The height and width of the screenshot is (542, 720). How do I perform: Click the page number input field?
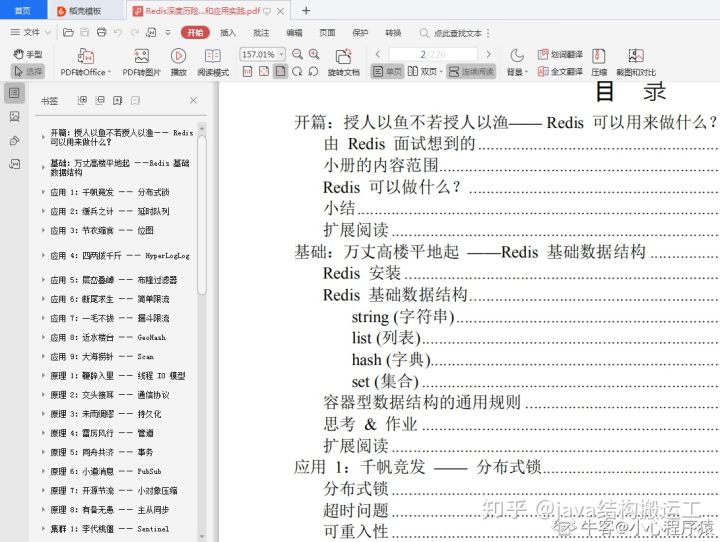433,54
